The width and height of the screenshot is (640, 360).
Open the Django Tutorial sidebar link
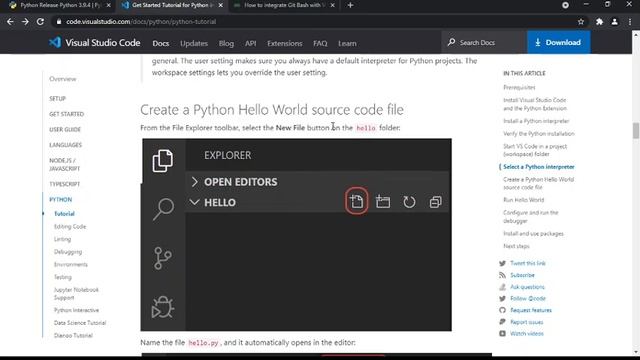tap(73, 336)
